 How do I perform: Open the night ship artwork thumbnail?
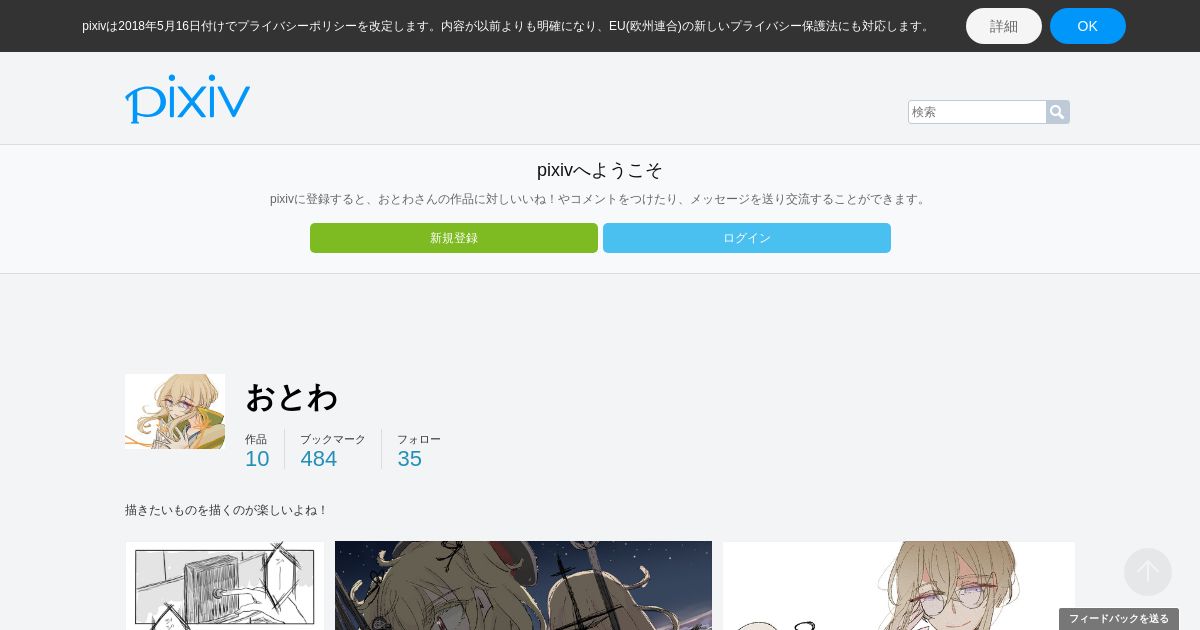tap(523, 586)
